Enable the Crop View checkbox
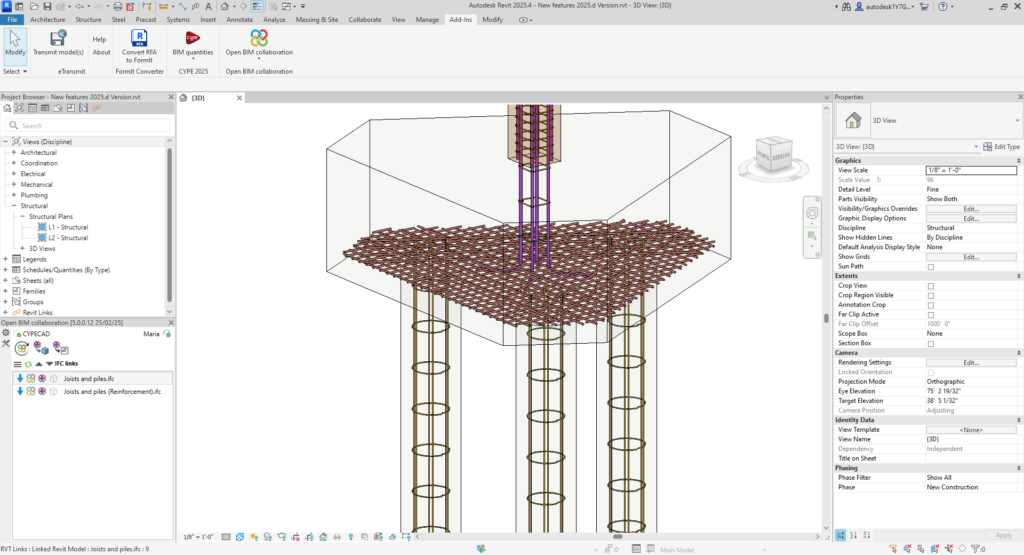The height and width of the screenshot is (555, 1024). [x=931, y=286]
